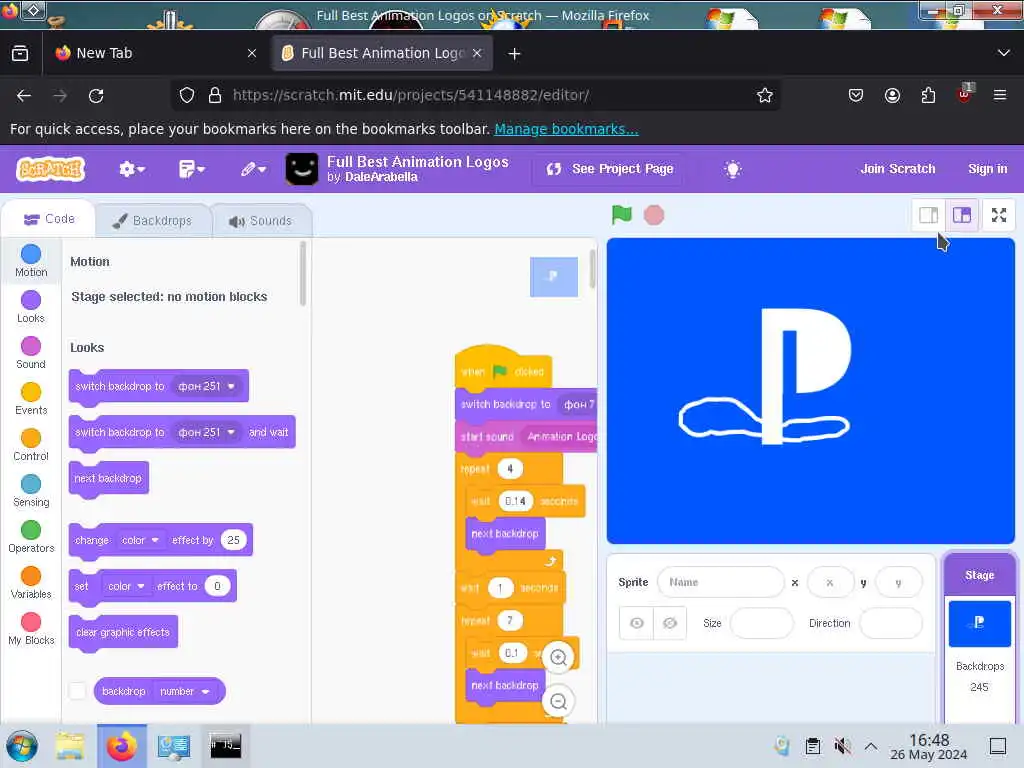Open Scratch settings gear menu
Viewport: 1024px width, 768px height.
(x=131, y=170)
